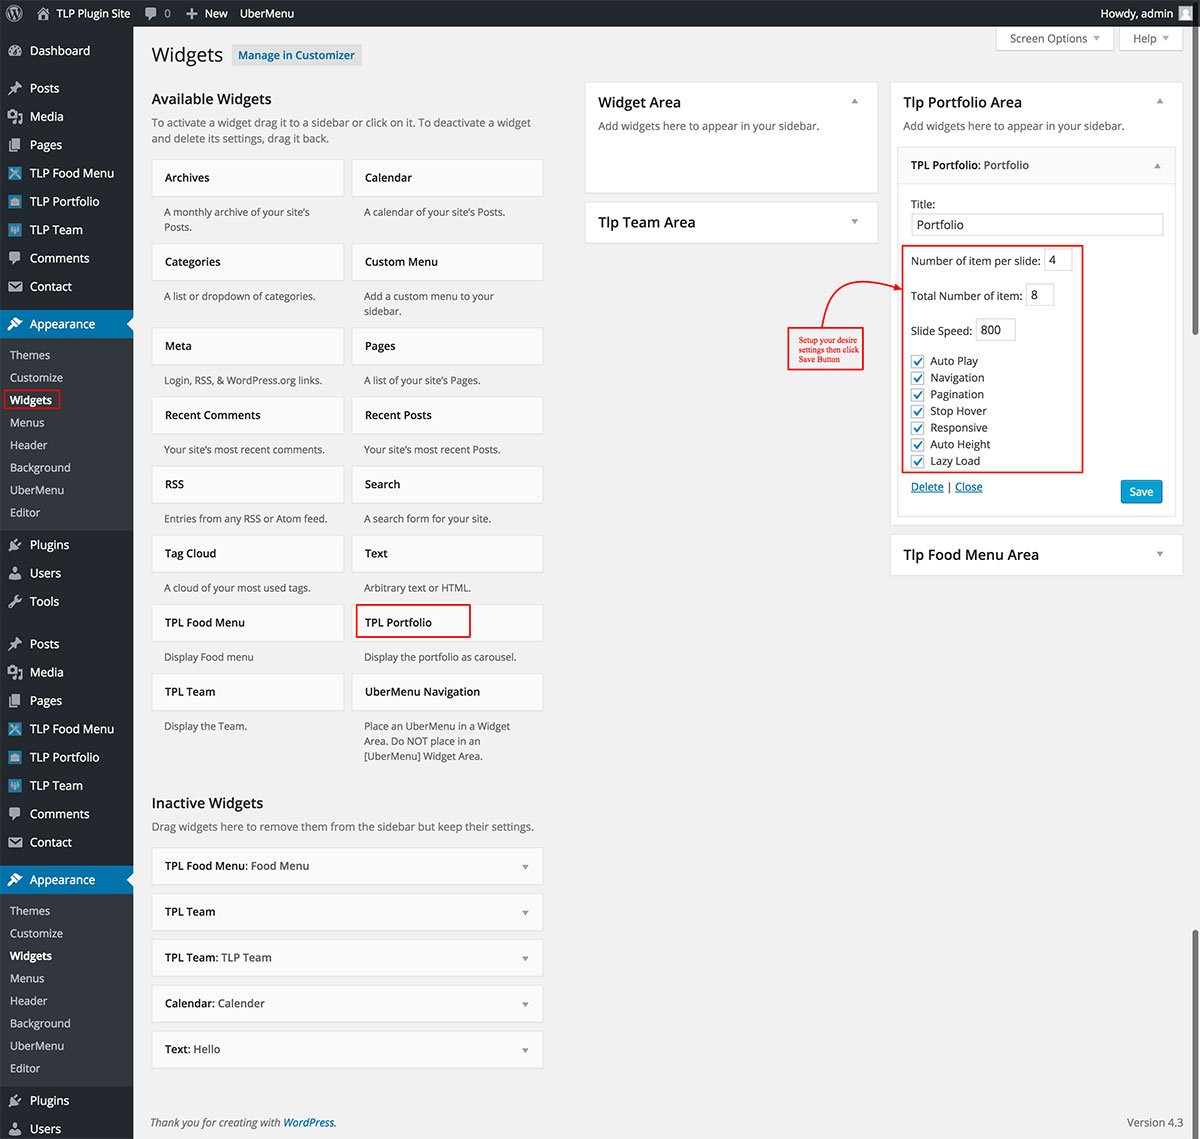
Task: Select the Categories available widget
Action: click(247, 262)
